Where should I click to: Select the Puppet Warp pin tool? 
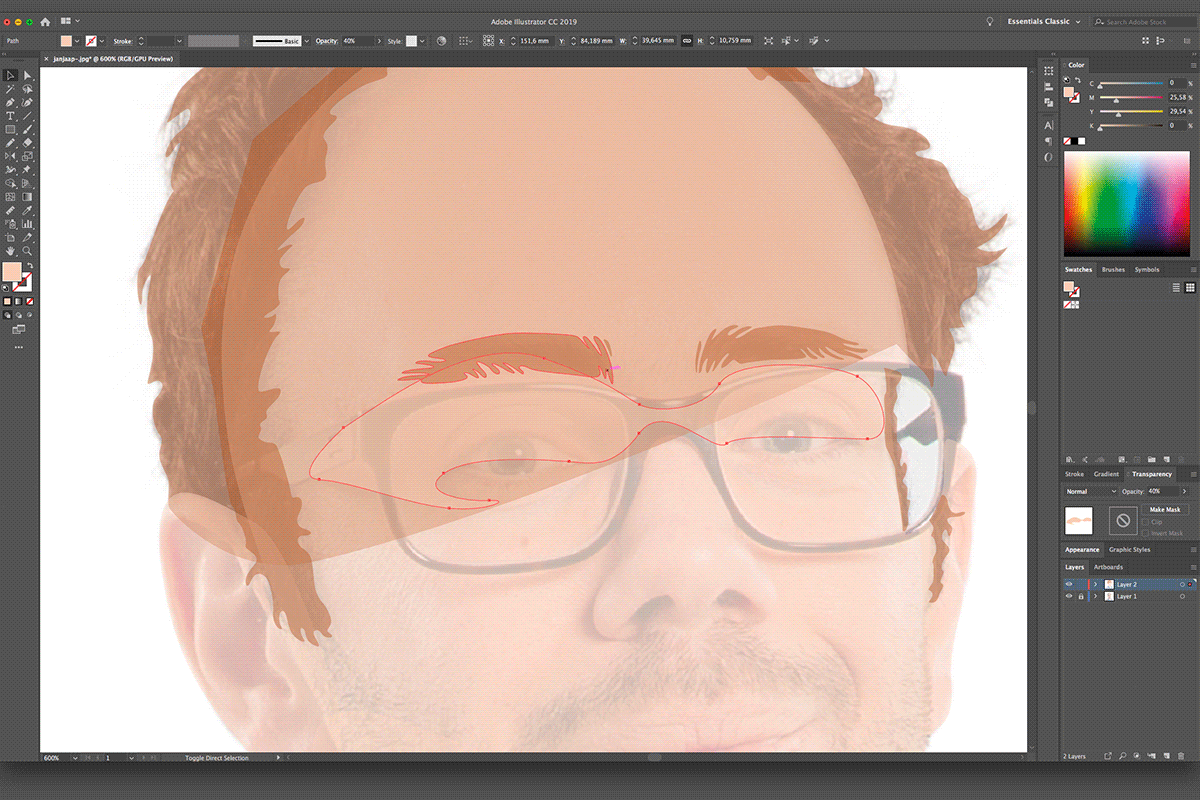click(x=27, y=170)
